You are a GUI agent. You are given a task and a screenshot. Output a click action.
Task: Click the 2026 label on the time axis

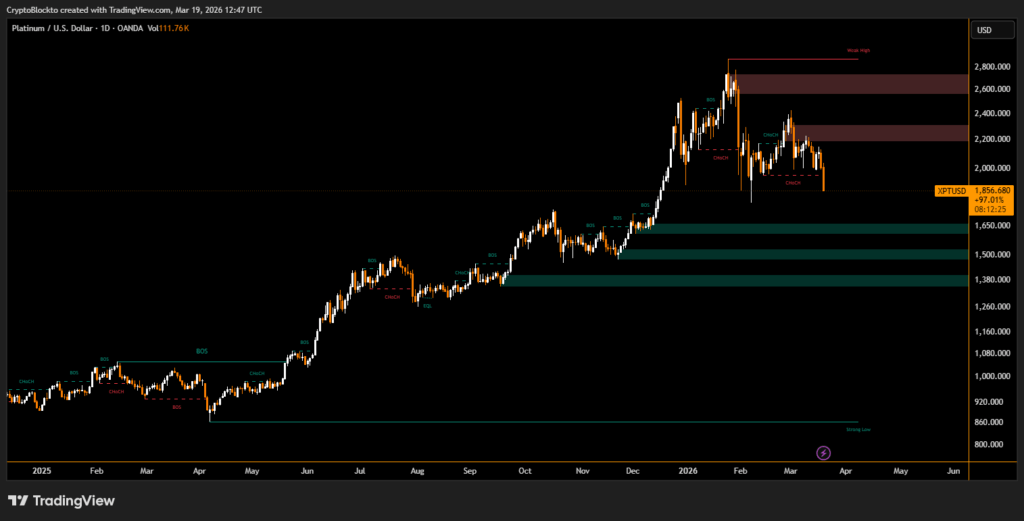(686, 469)
